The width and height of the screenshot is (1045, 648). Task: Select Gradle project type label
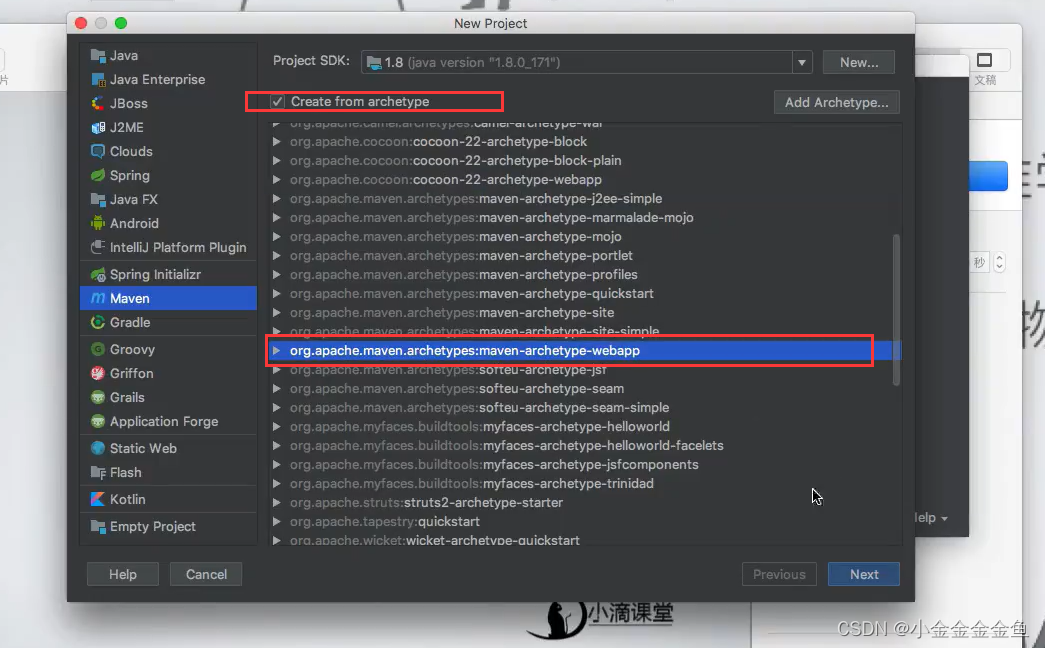(x=130, y=322)
